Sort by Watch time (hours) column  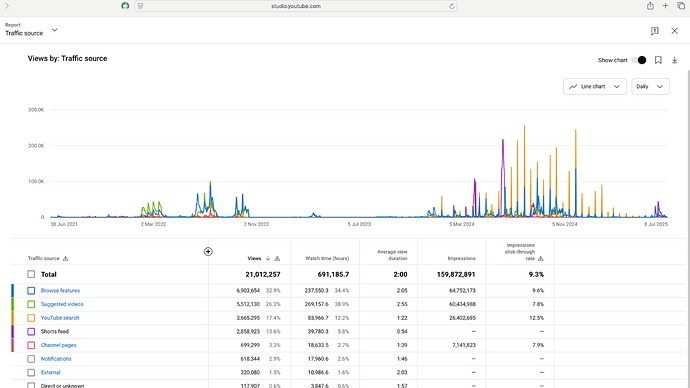[x=327, y=259]
